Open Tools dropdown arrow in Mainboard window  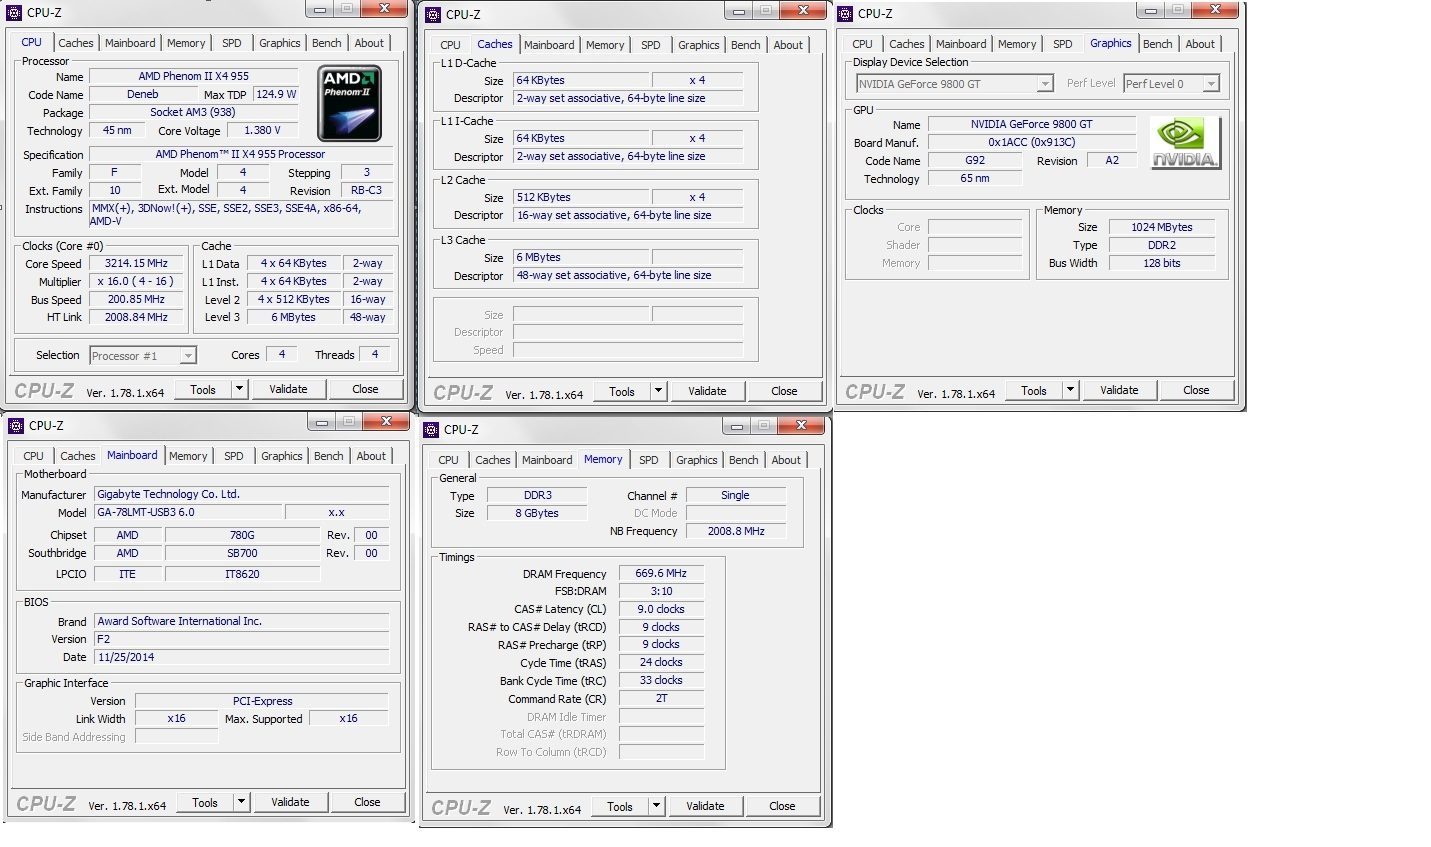click(x=242, y=802)
